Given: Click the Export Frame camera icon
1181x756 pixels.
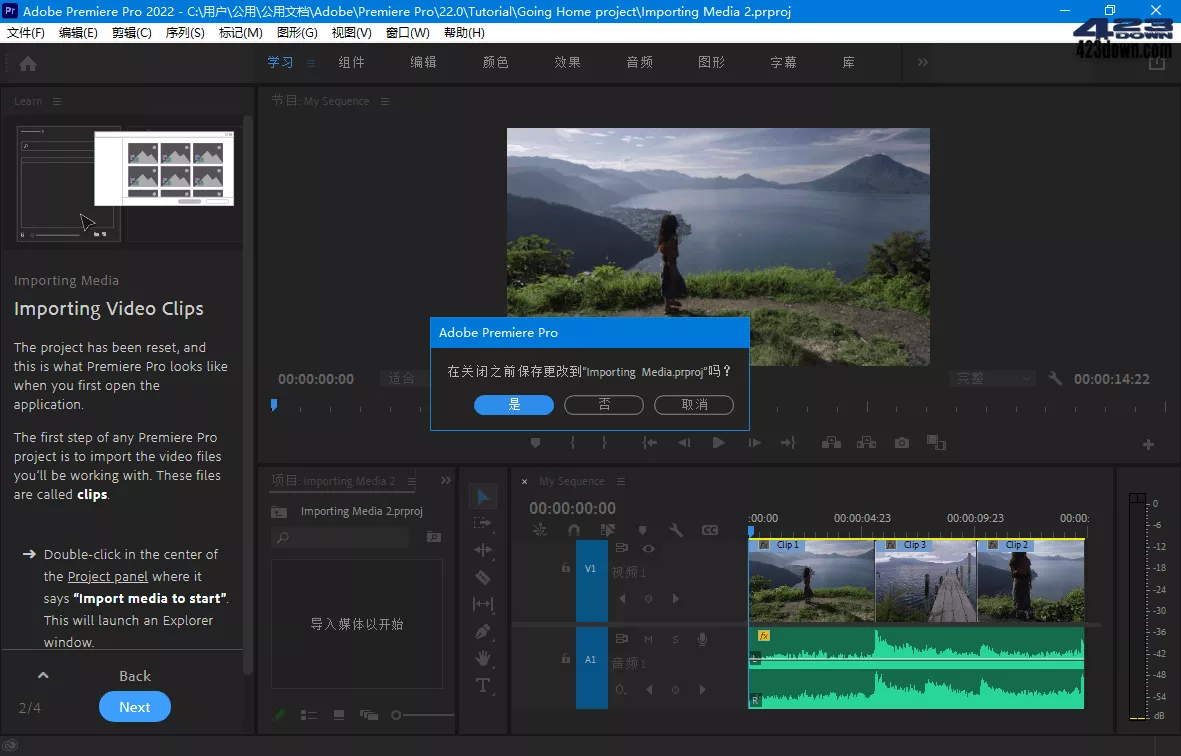Looking at the screenshot, I should click(900, 442).
